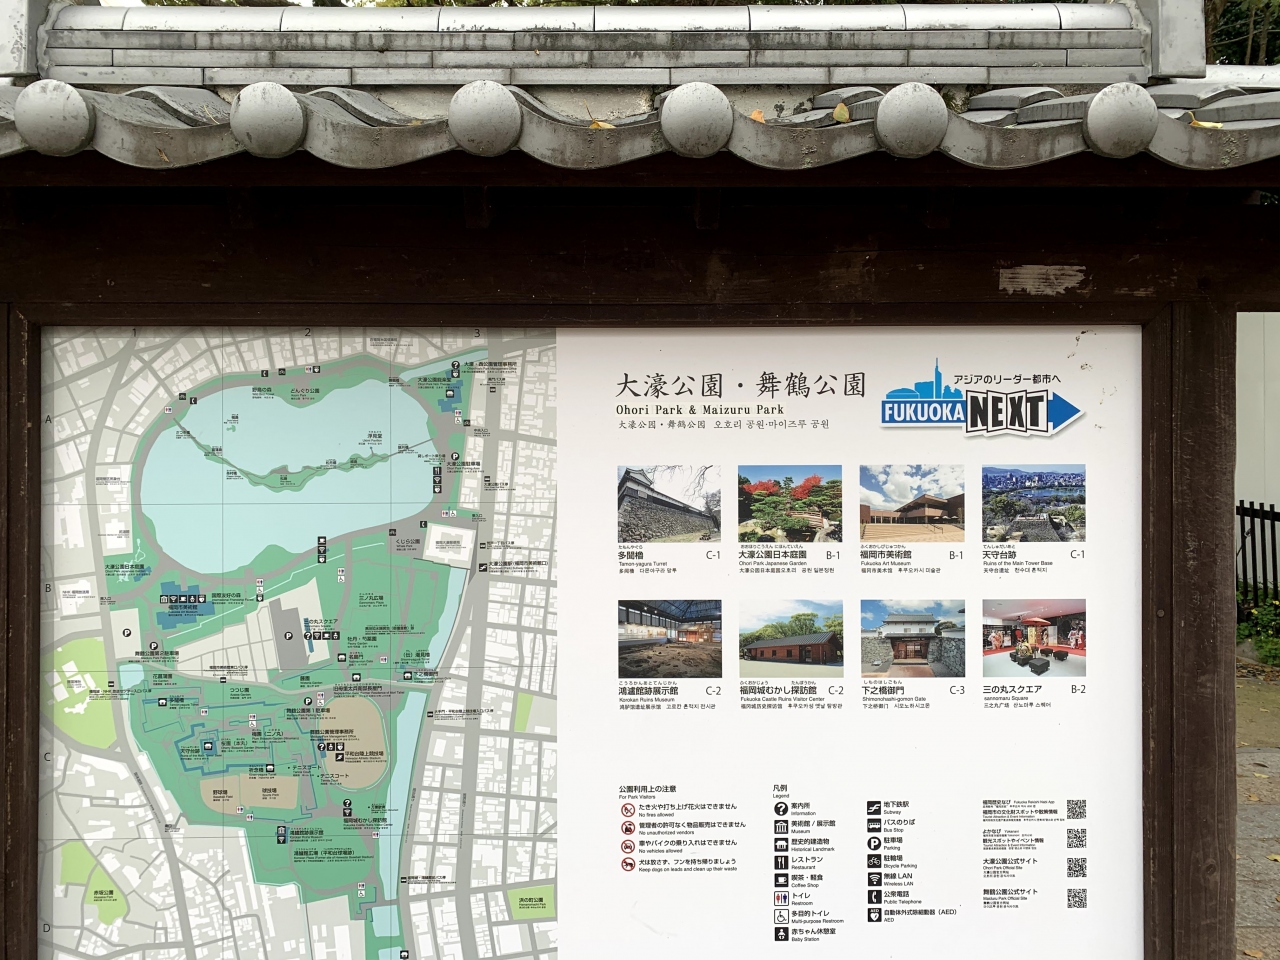The height and width of the screenshot is (960, 1280).
Task: Select the Ohori Park Japanese Garden photo
Action: point(789,504)
